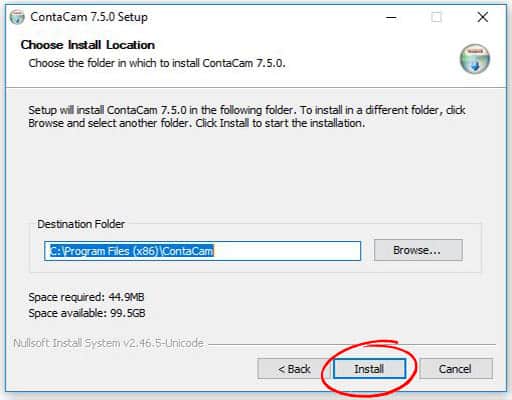Click the Destination Folder group label
512x400 pixels.
pos(81,224)
